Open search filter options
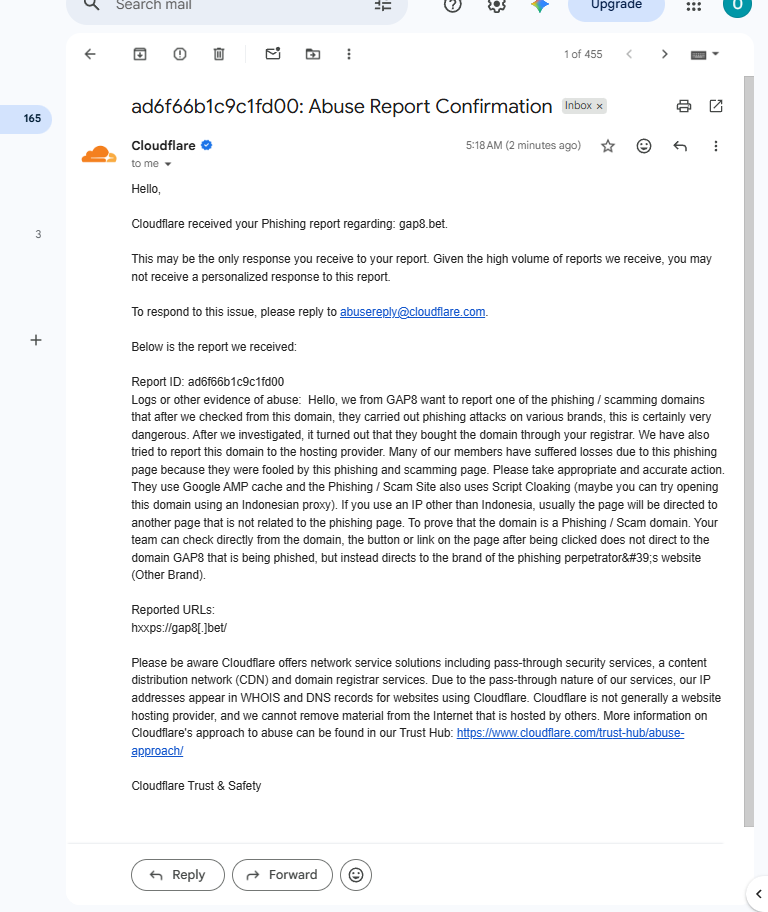The image size is (768, 912). click(x=383, y=5)
